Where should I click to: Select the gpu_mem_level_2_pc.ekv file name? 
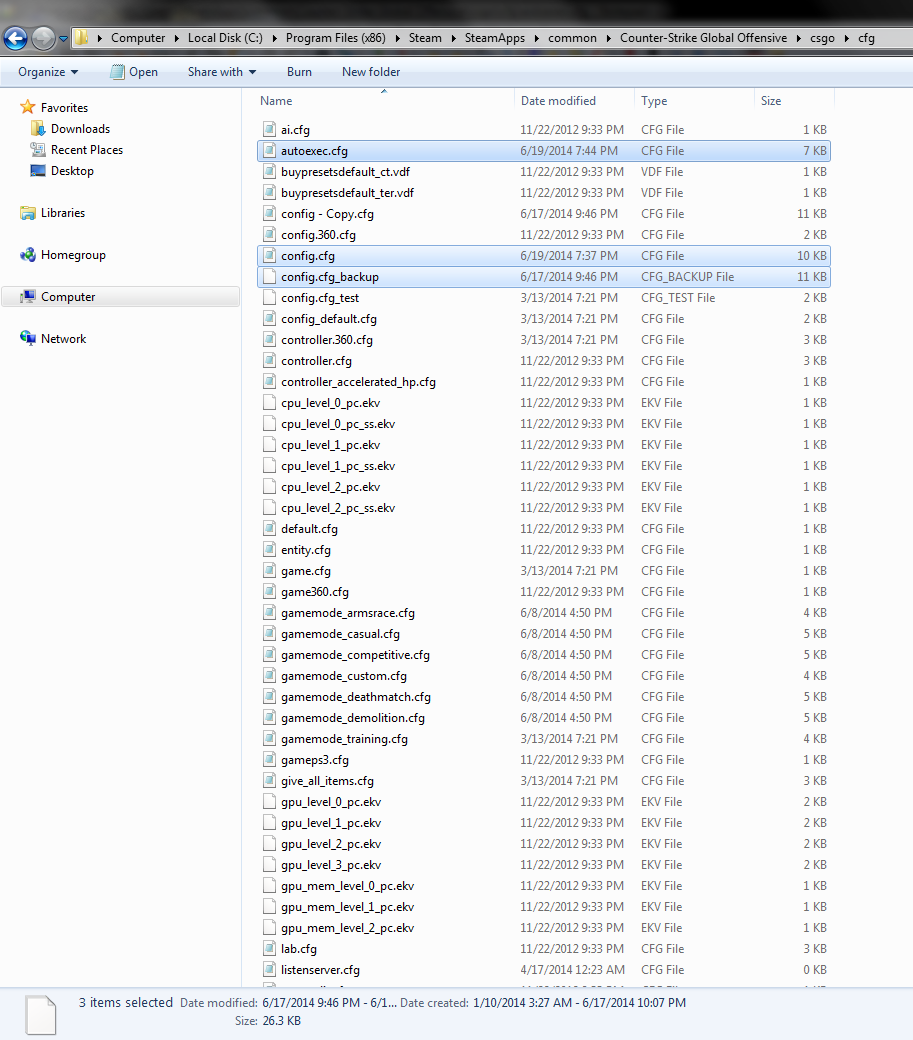click(347, 928)
